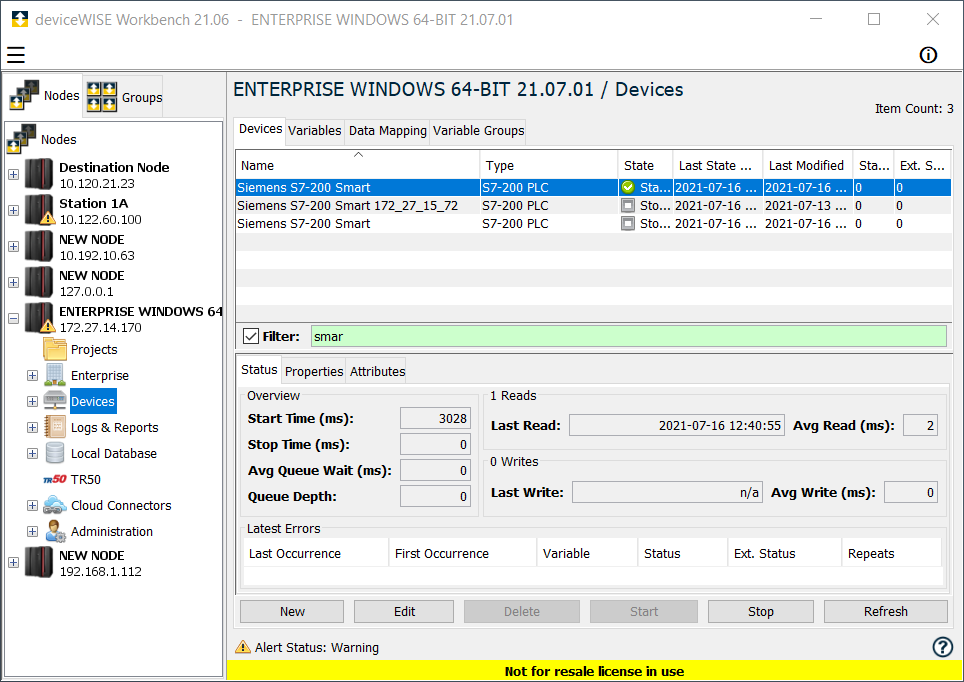Click the Station 1A server icon

coord(39,210)
